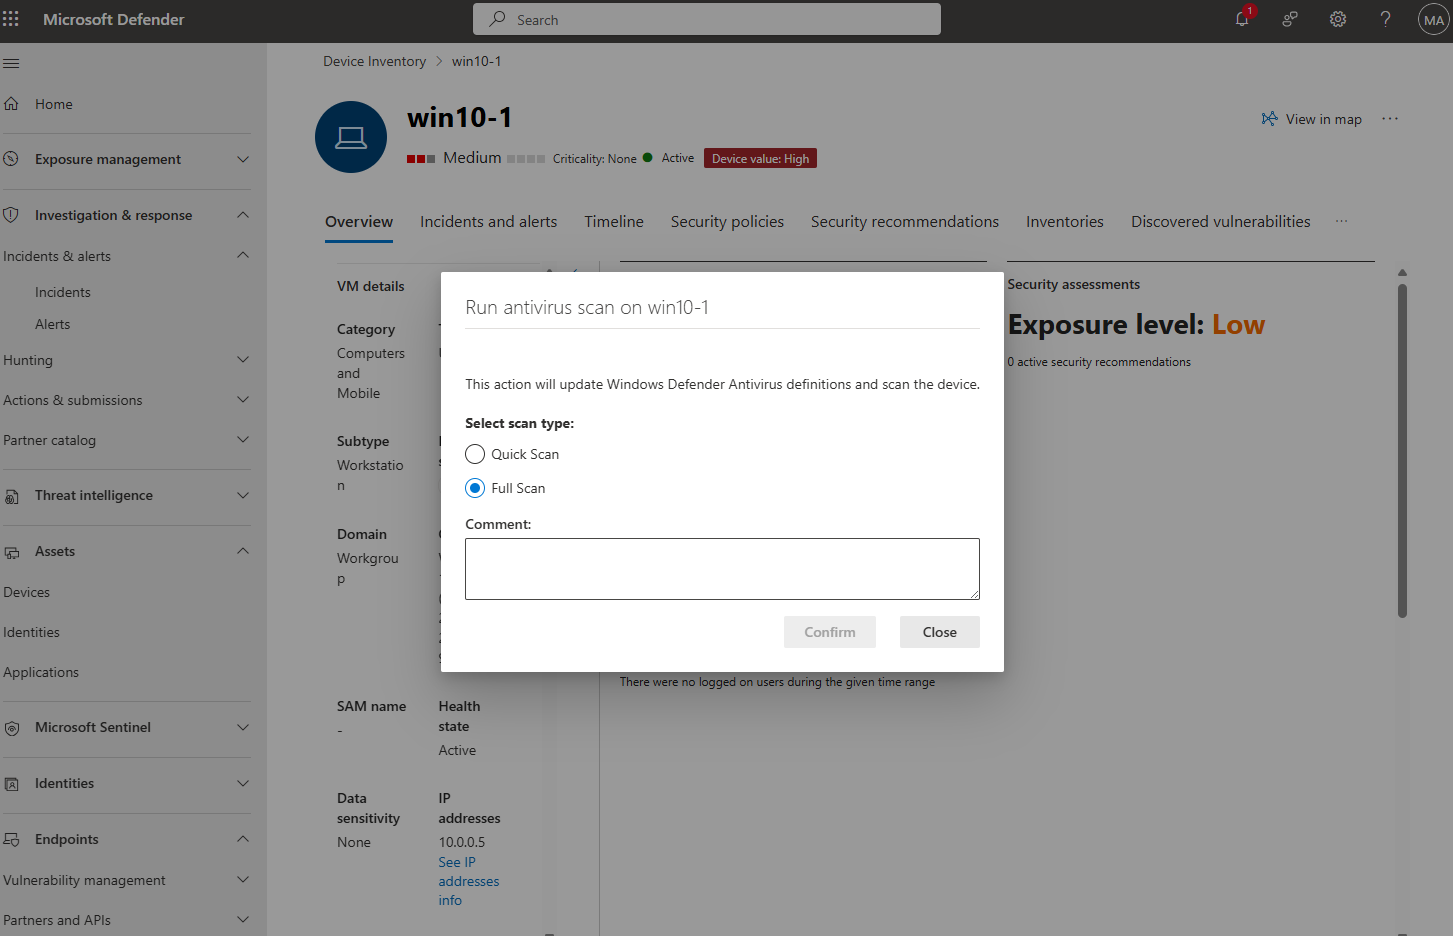This screenshot has height=936, width=1453.
Task: Click the Home navigation item
Action: point(54,104)
